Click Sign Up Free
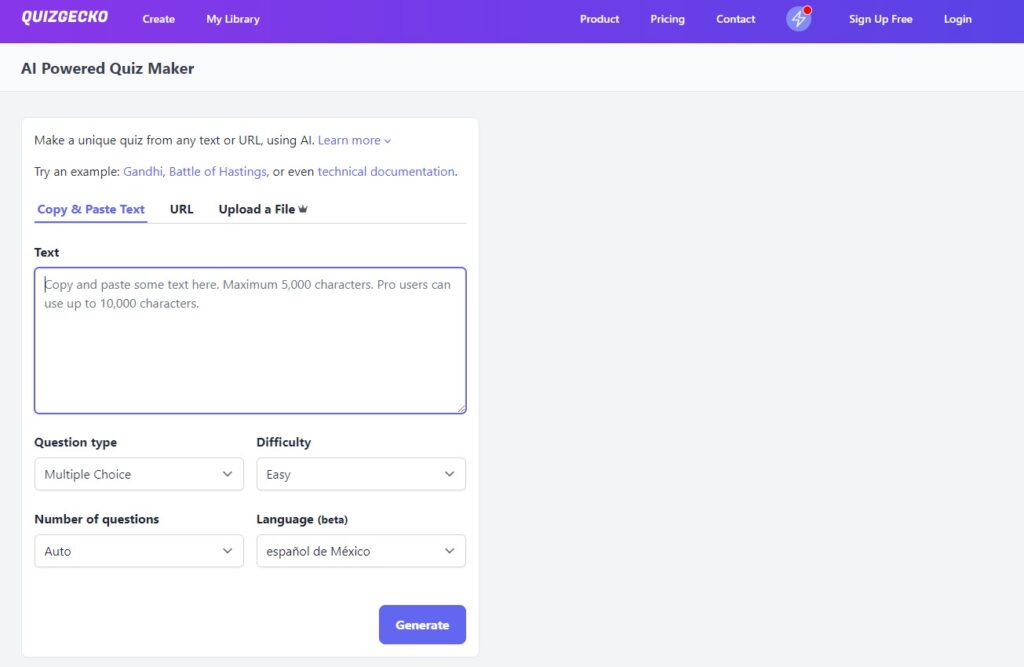 [x=880, y=19]
